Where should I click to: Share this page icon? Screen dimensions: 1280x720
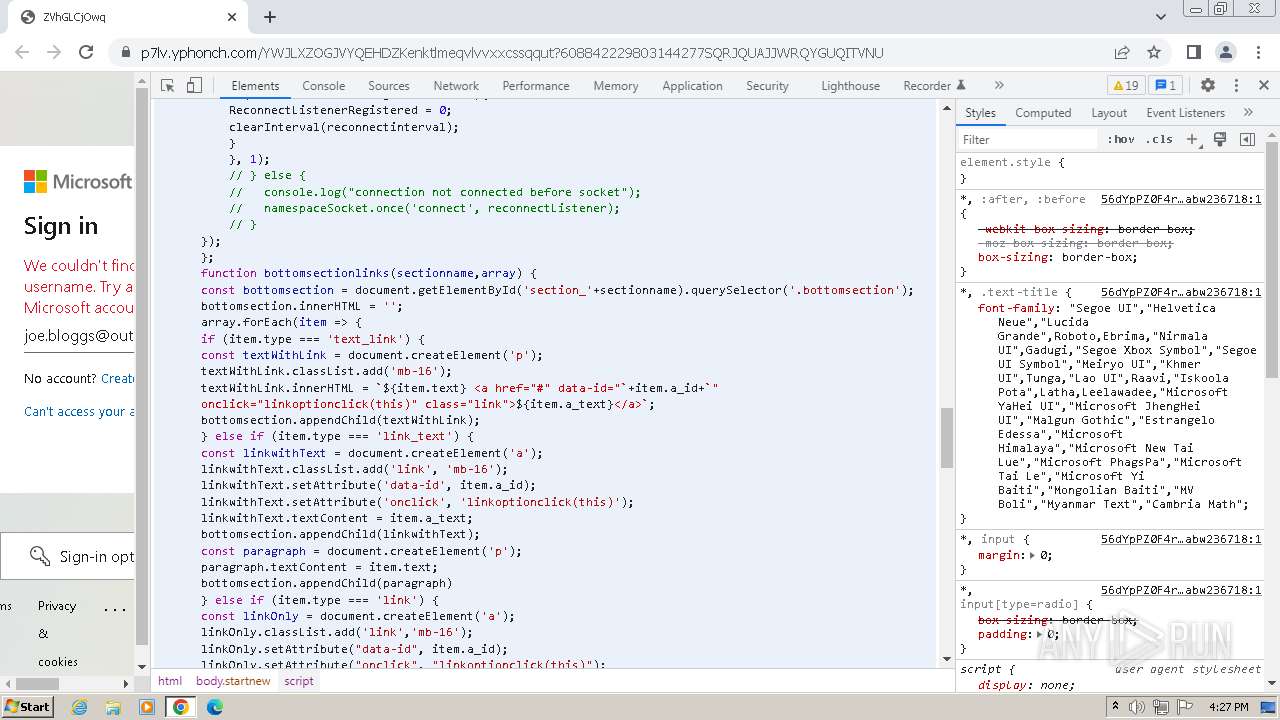click(x=1122, y=53)
